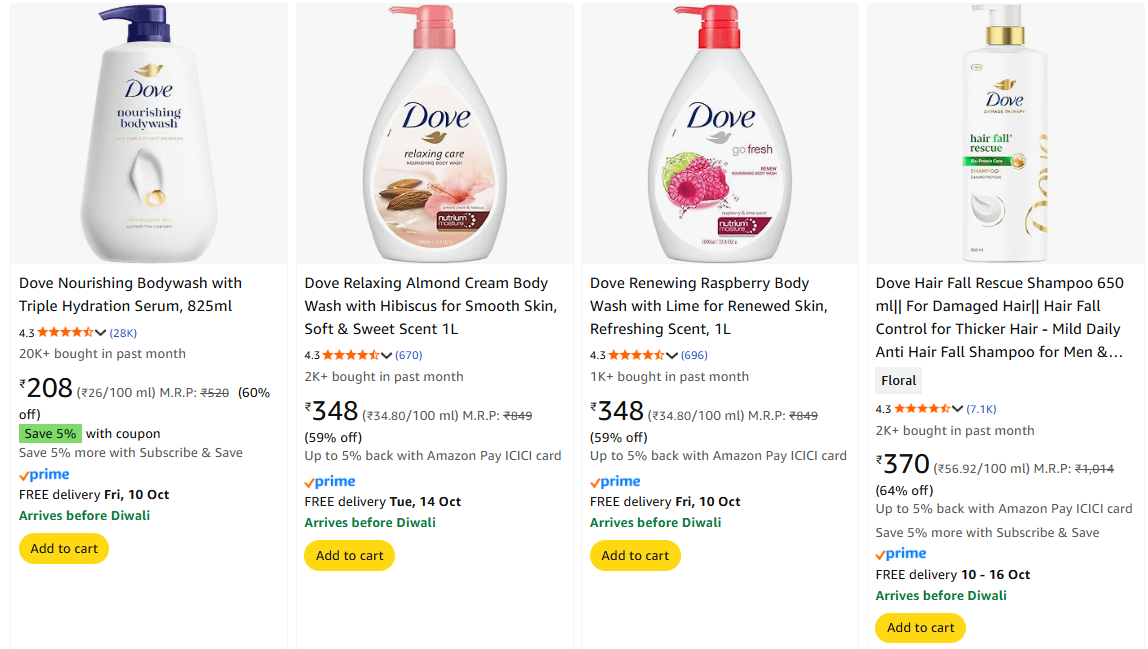Add Relaxing Almond Cream Body Wash to cart
This screenshot has height=649, width=1148.
click(x=349, y=556)
